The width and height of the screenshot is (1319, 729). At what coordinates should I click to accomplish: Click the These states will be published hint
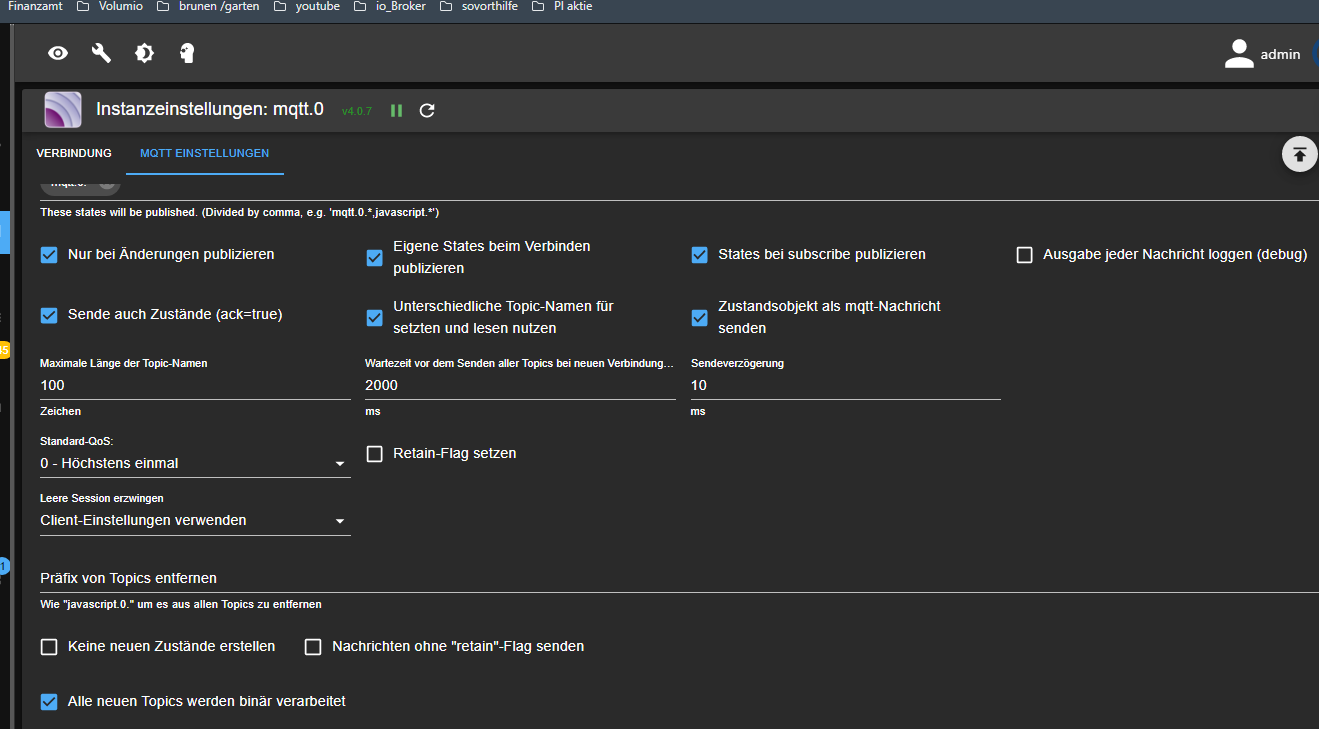coord(240,213)
